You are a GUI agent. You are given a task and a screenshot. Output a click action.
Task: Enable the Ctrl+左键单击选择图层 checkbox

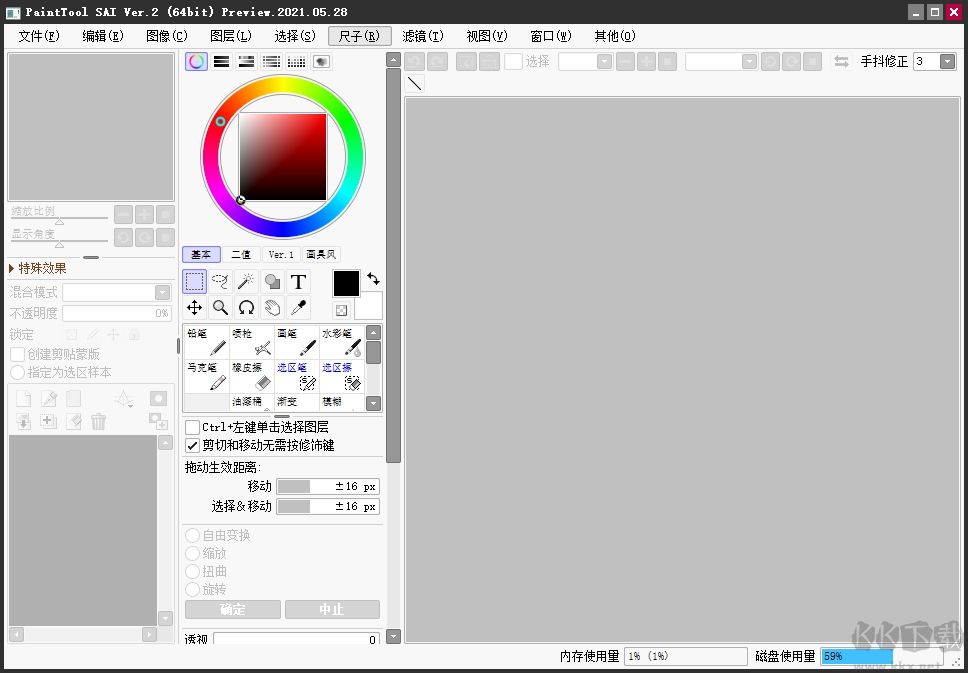[x=192, y=426]
